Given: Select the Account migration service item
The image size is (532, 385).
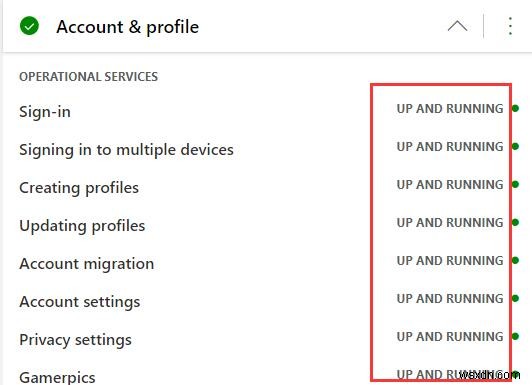Looking at the screenshot, I should click(x=87, y=264).
